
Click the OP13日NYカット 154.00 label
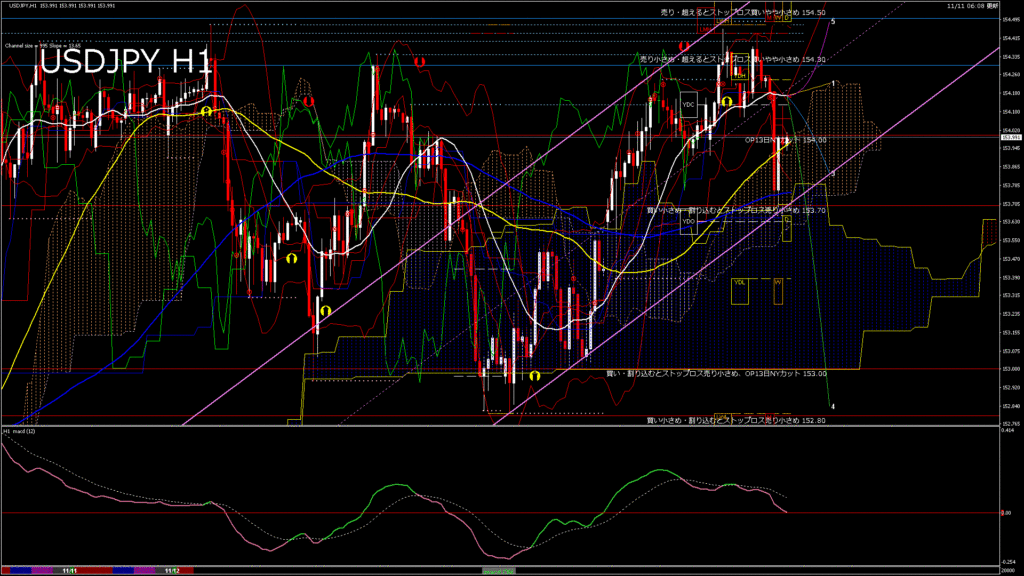tap(786, 141)
